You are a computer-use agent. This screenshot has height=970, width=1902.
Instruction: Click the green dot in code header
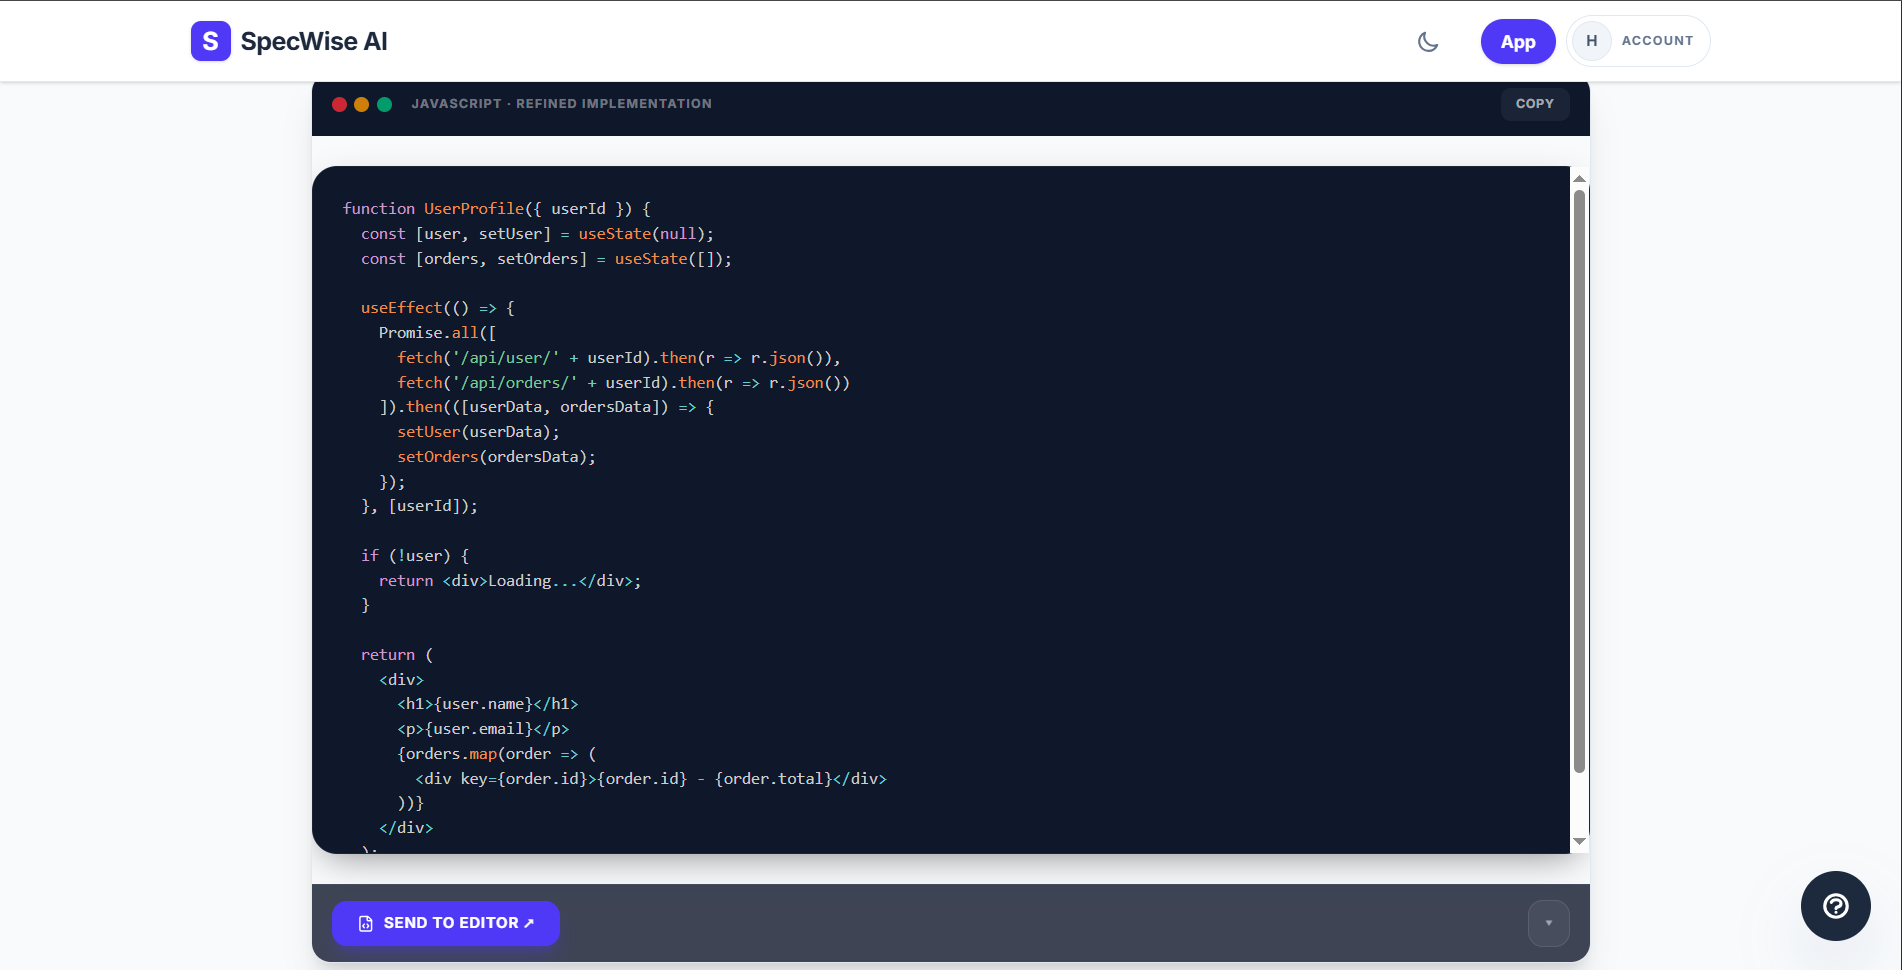pos(384,104)
